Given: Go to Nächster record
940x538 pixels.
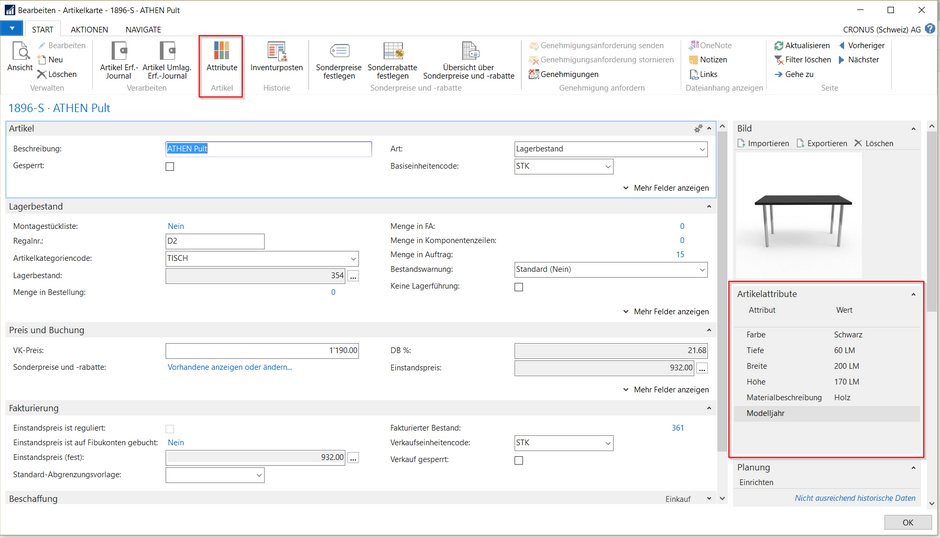Looking at the screenshot, I should tap(858, 60).
